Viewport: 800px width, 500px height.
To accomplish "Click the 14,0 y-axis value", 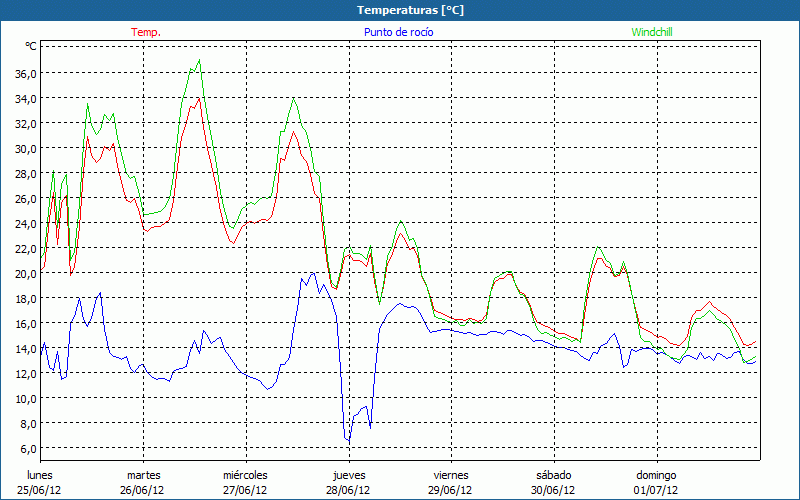I will (x=25, y=348).
